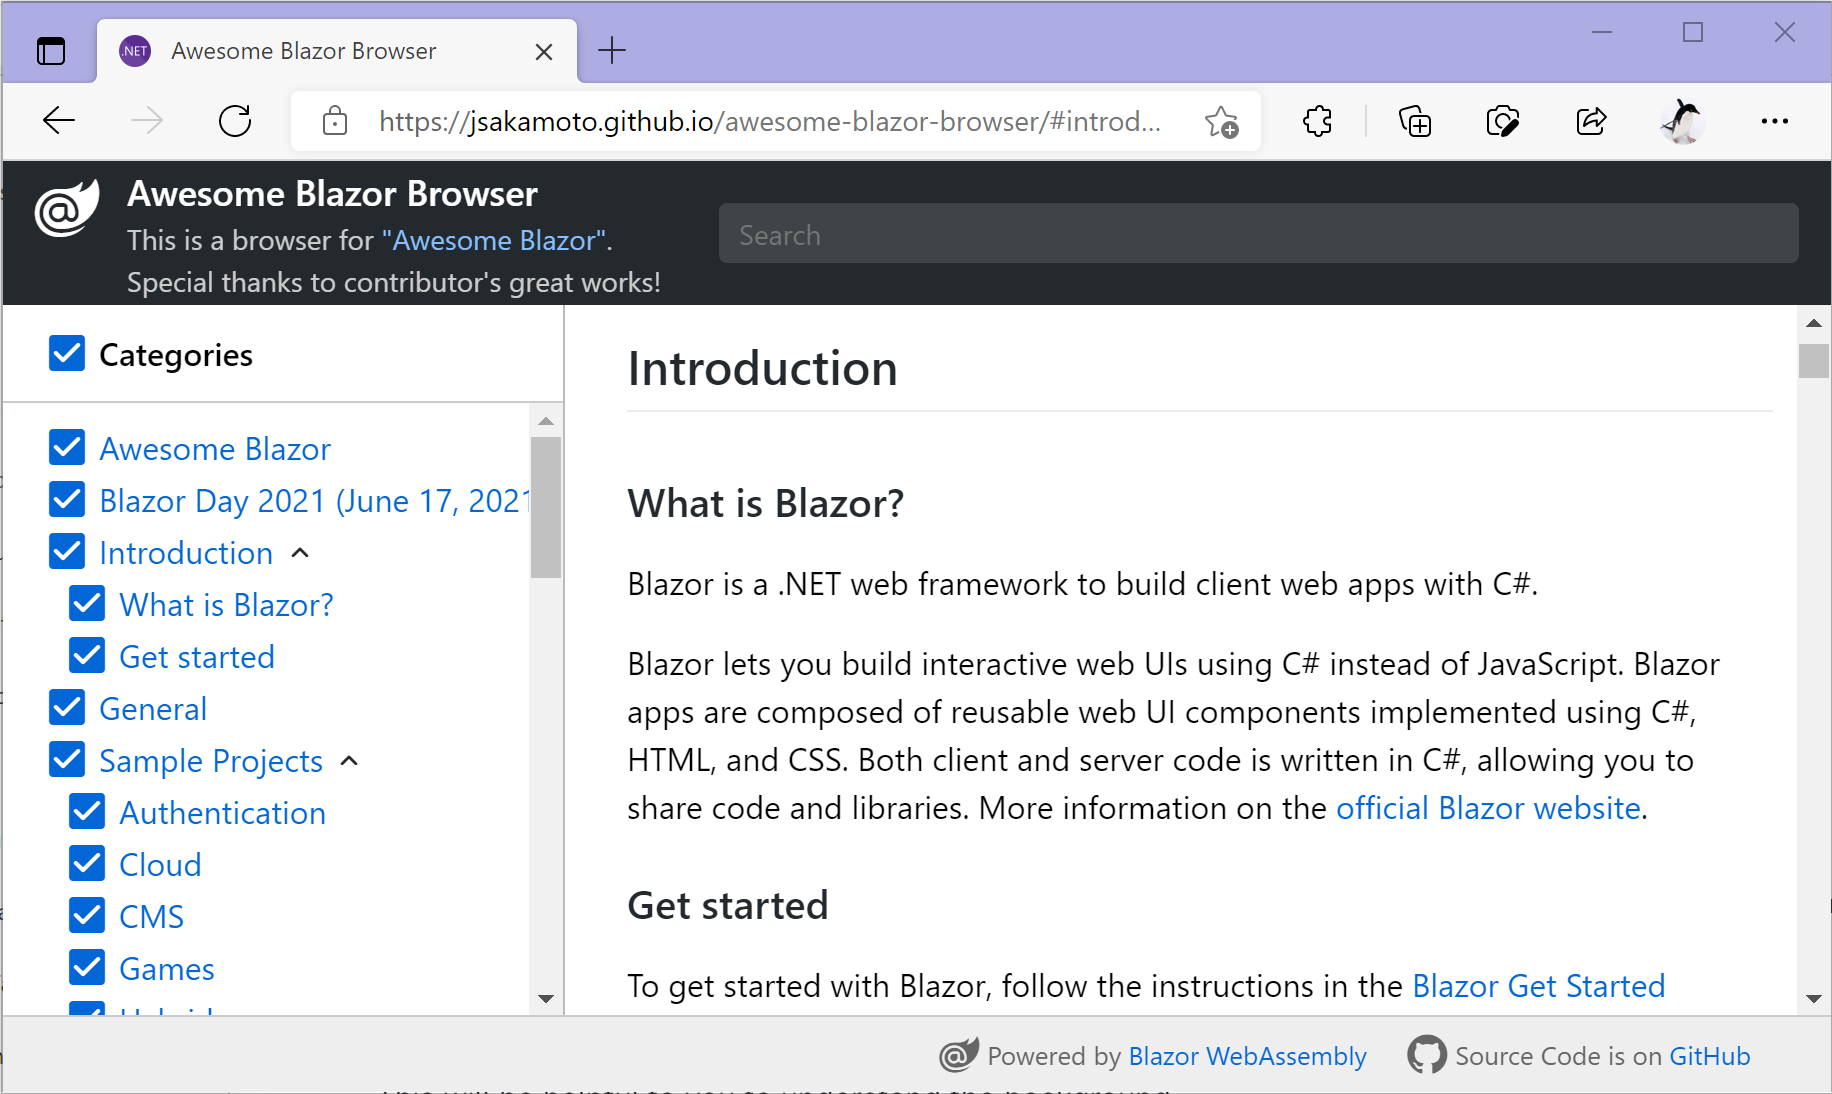1832x1094 pixels.
Task: Click the Blazor WebAssembly logo in the footer
Action: pos(958,1055)
